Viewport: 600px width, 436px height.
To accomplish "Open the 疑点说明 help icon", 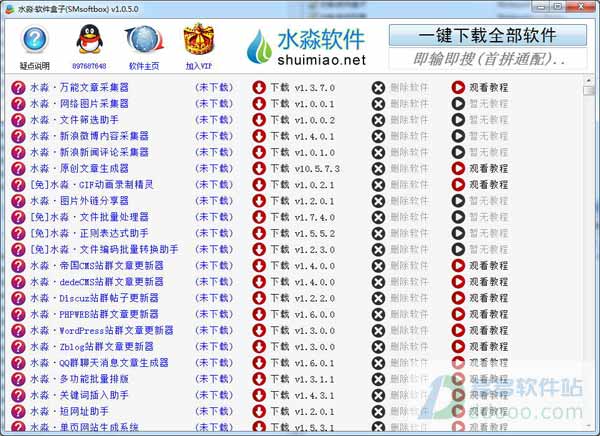I will 35,39.
